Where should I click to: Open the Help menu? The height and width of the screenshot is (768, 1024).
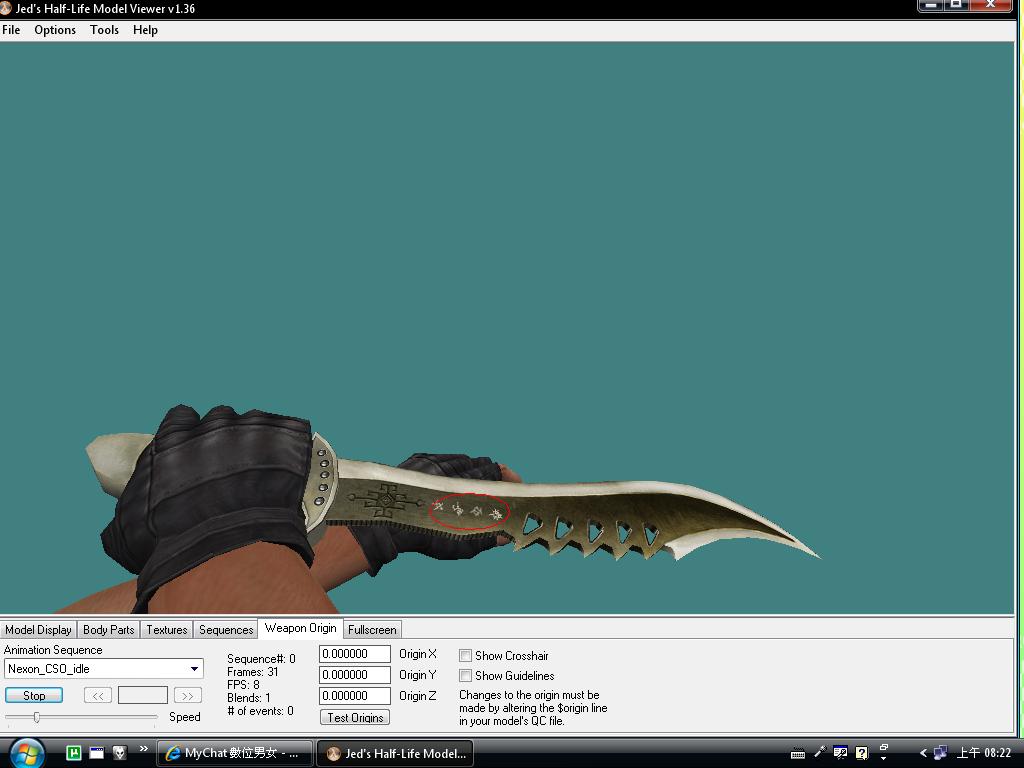point(145,30)
